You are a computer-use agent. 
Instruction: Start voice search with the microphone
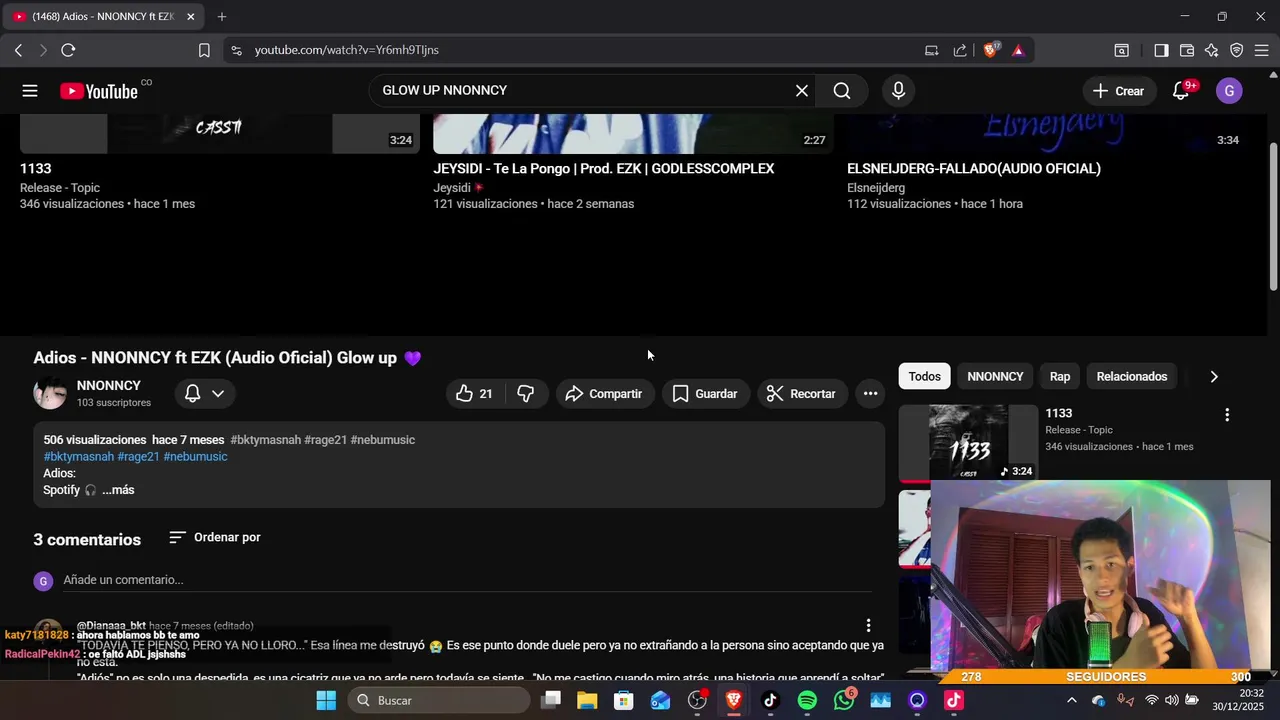(x=898, y=91)
